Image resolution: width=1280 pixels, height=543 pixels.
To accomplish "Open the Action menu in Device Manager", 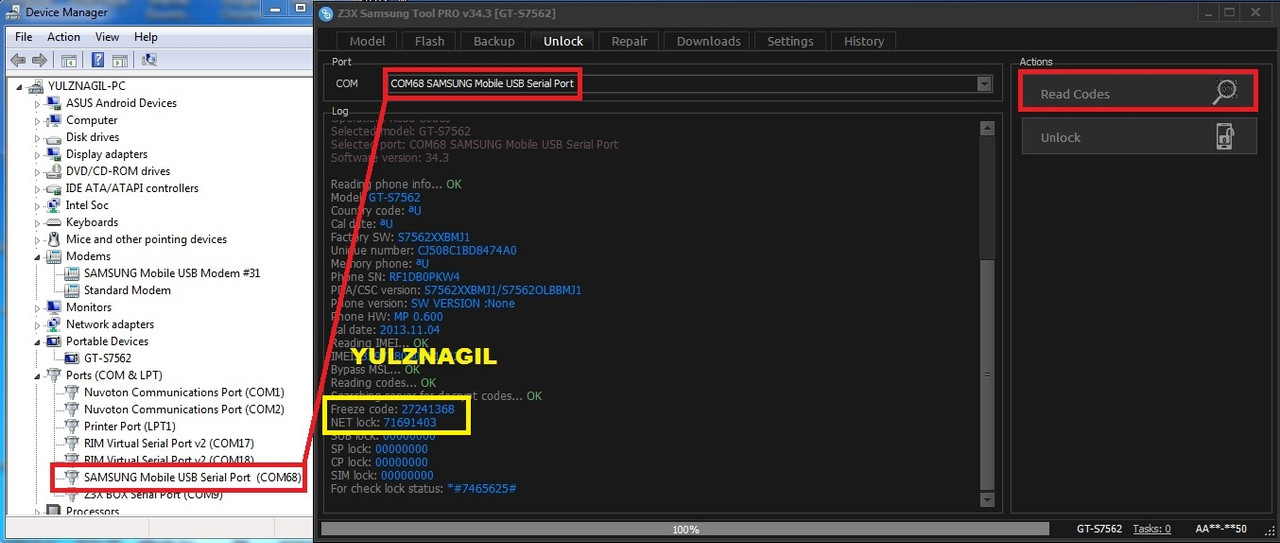I will (x=64, y=37).
